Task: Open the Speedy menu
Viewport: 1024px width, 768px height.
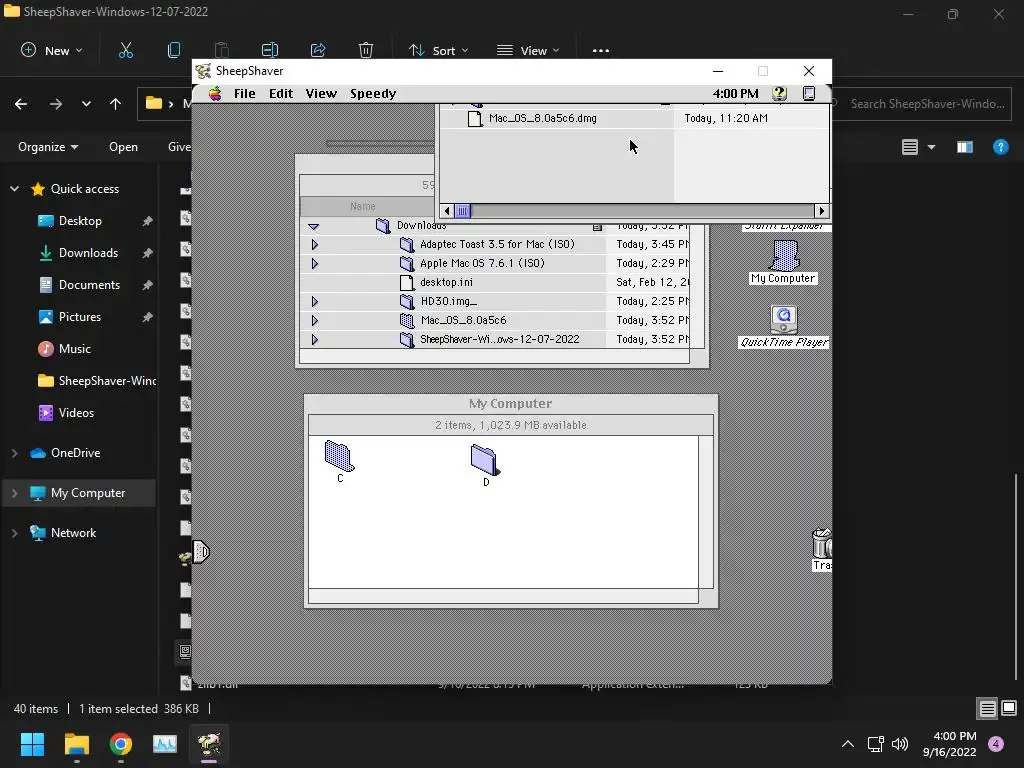Action: tap(373, 93)
